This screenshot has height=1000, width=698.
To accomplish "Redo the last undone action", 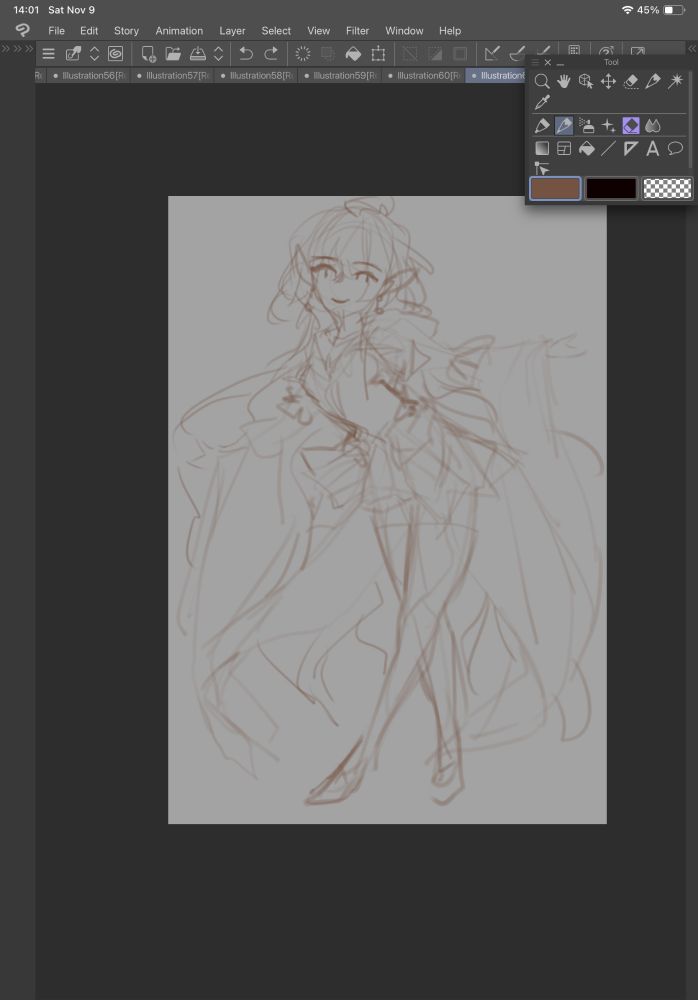I will (x=271, y=54).
